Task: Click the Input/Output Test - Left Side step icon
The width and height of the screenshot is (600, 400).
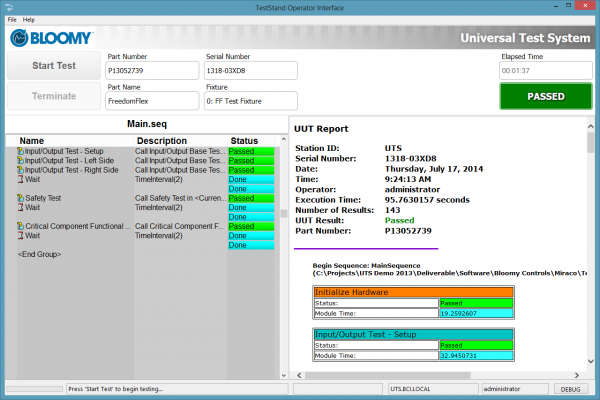Action: coord(20,160)
